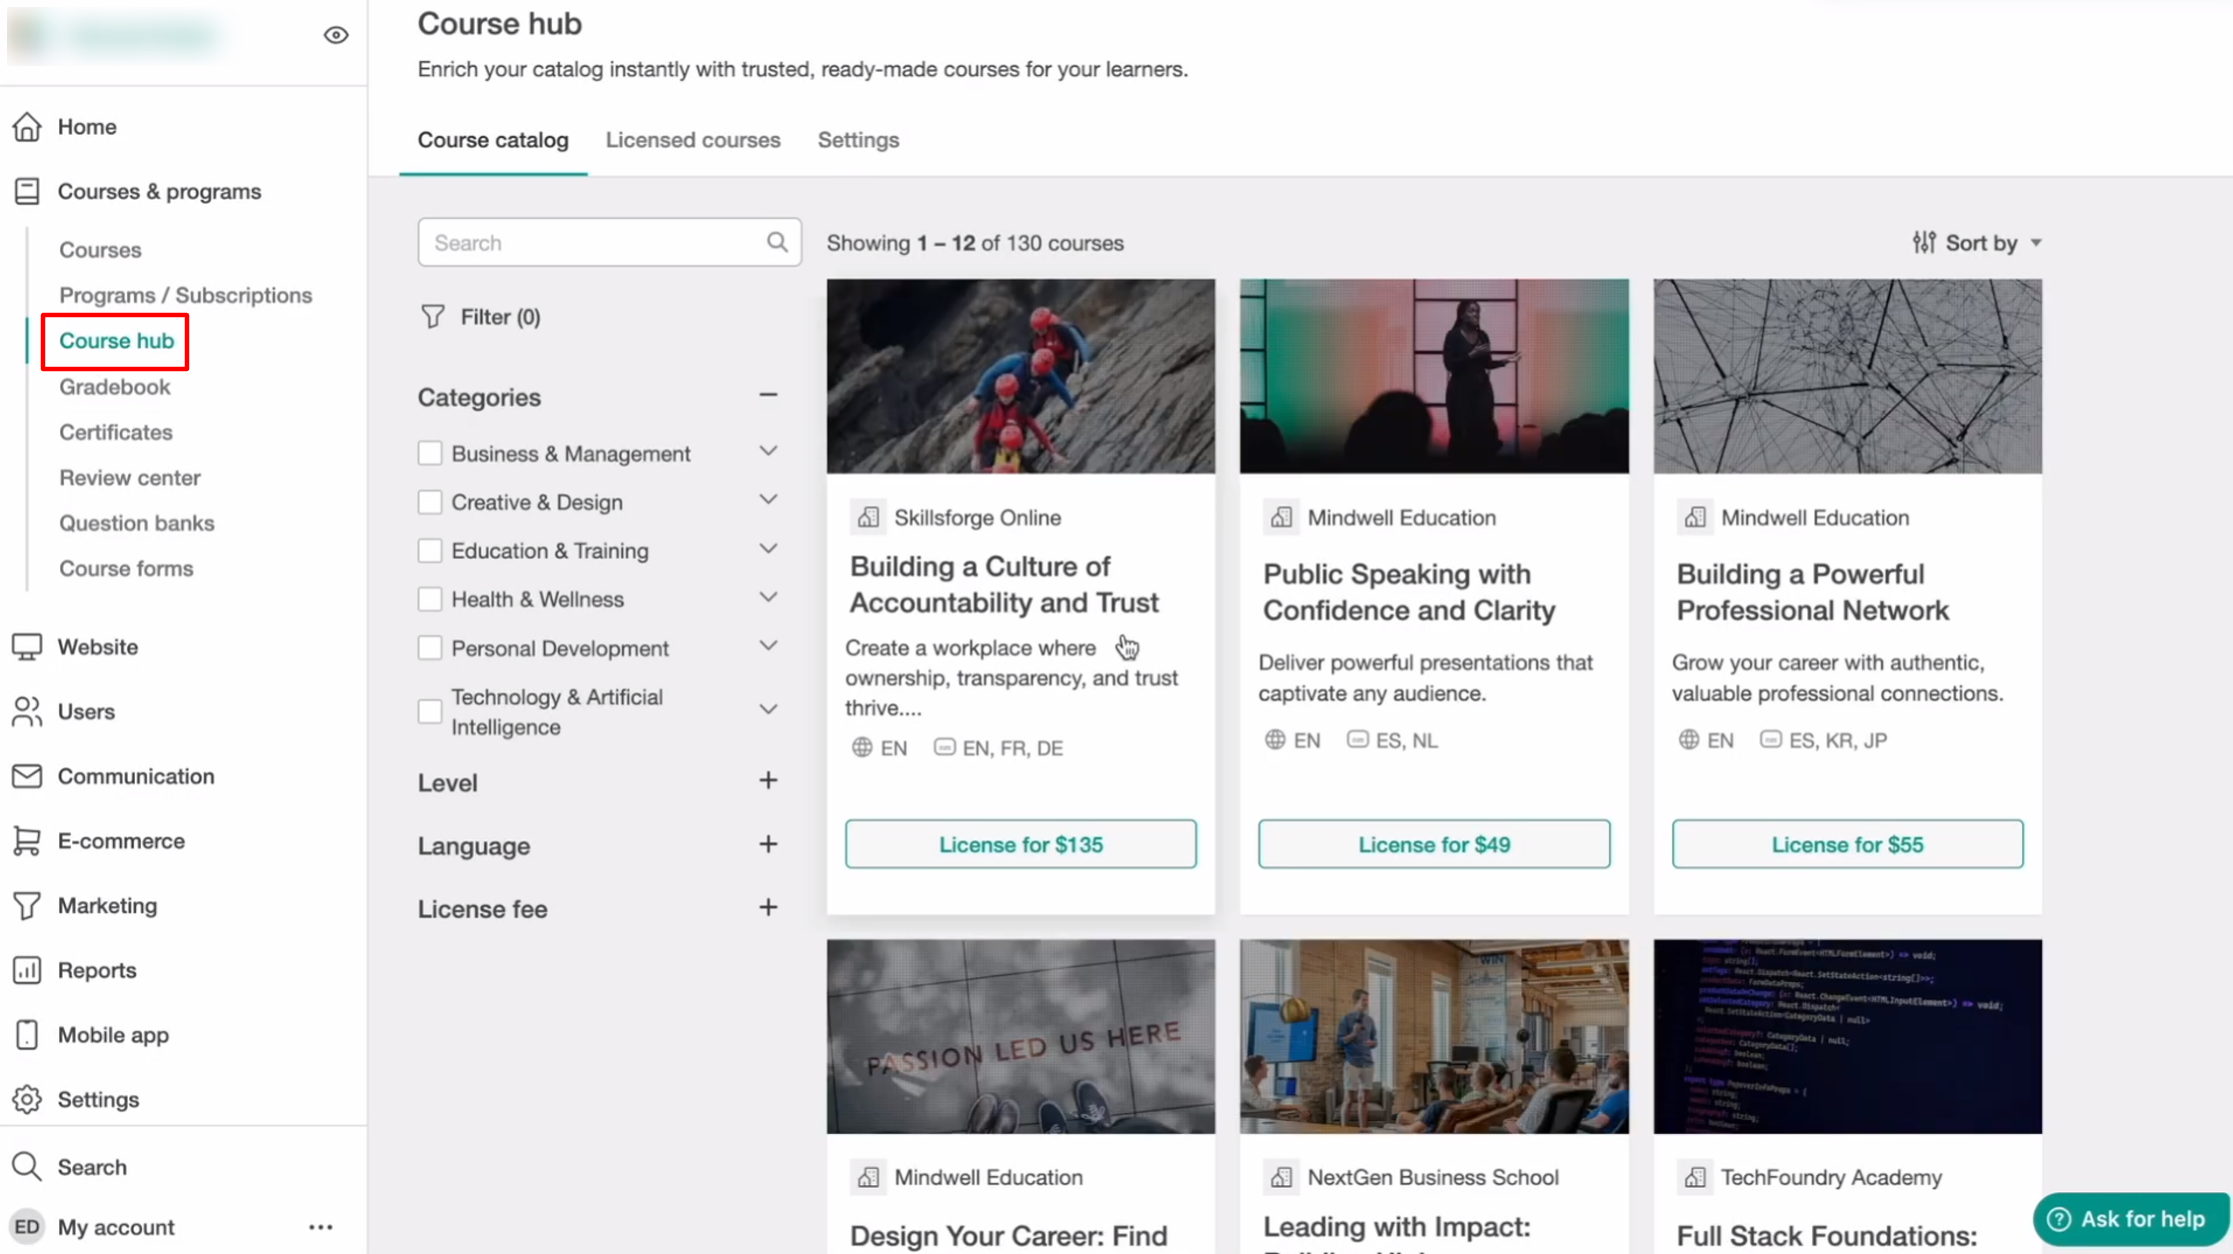
Task: Expand the Level filter section
Action: pos(768,781)
